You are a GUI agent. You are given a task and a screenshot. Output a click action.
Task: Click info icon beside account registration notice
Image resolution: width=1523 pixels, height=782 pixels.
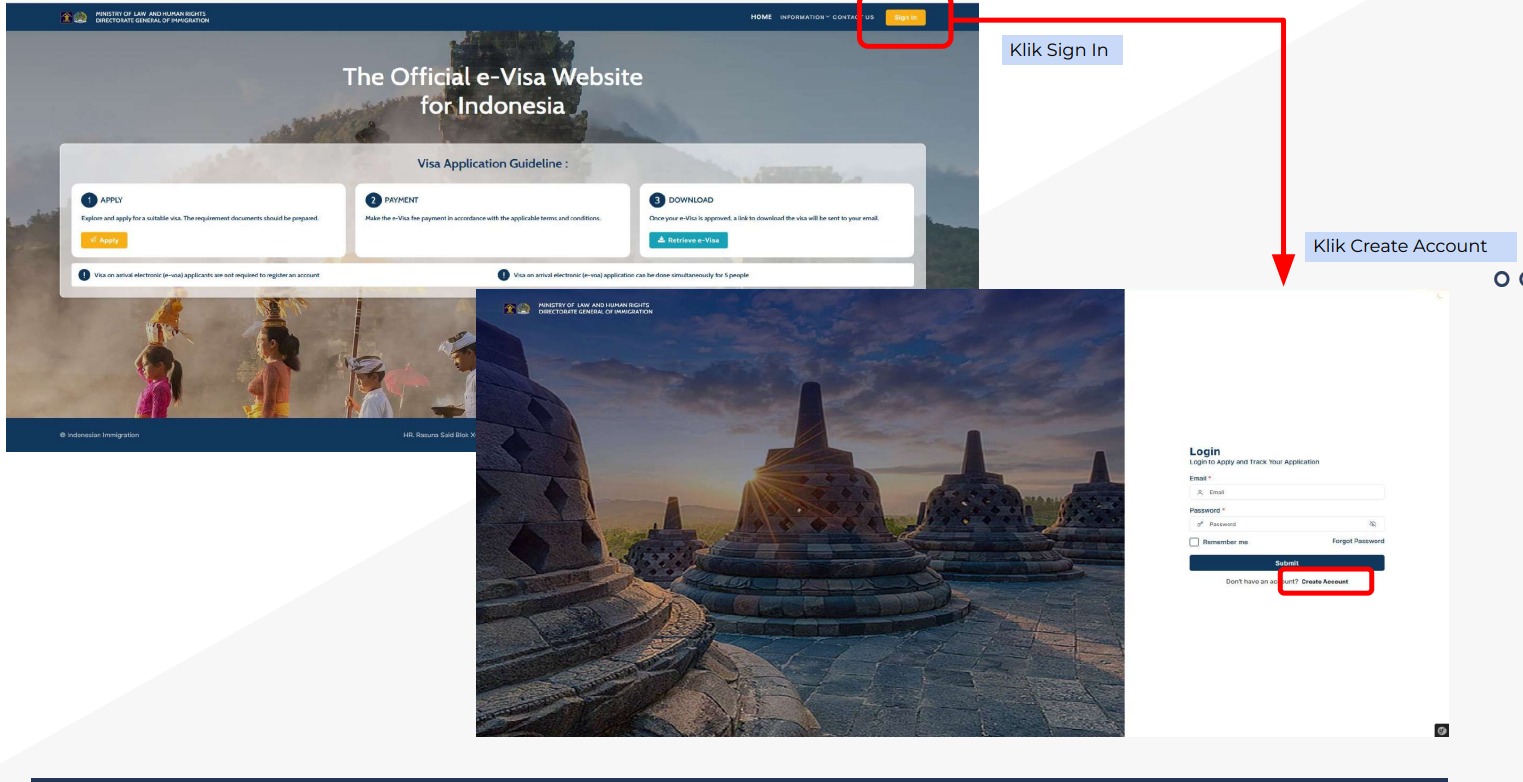pyautogui.click(x=84, y=275)
